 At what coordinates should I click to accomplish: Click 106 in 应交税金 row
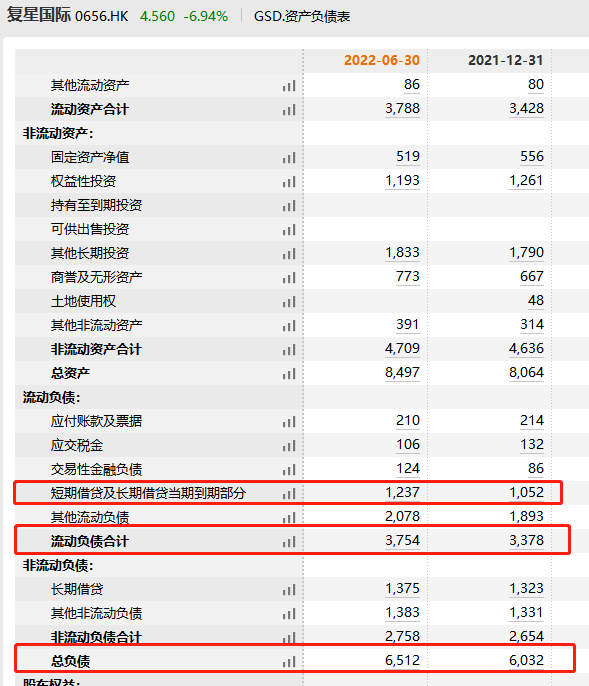[x=408, y=445]
